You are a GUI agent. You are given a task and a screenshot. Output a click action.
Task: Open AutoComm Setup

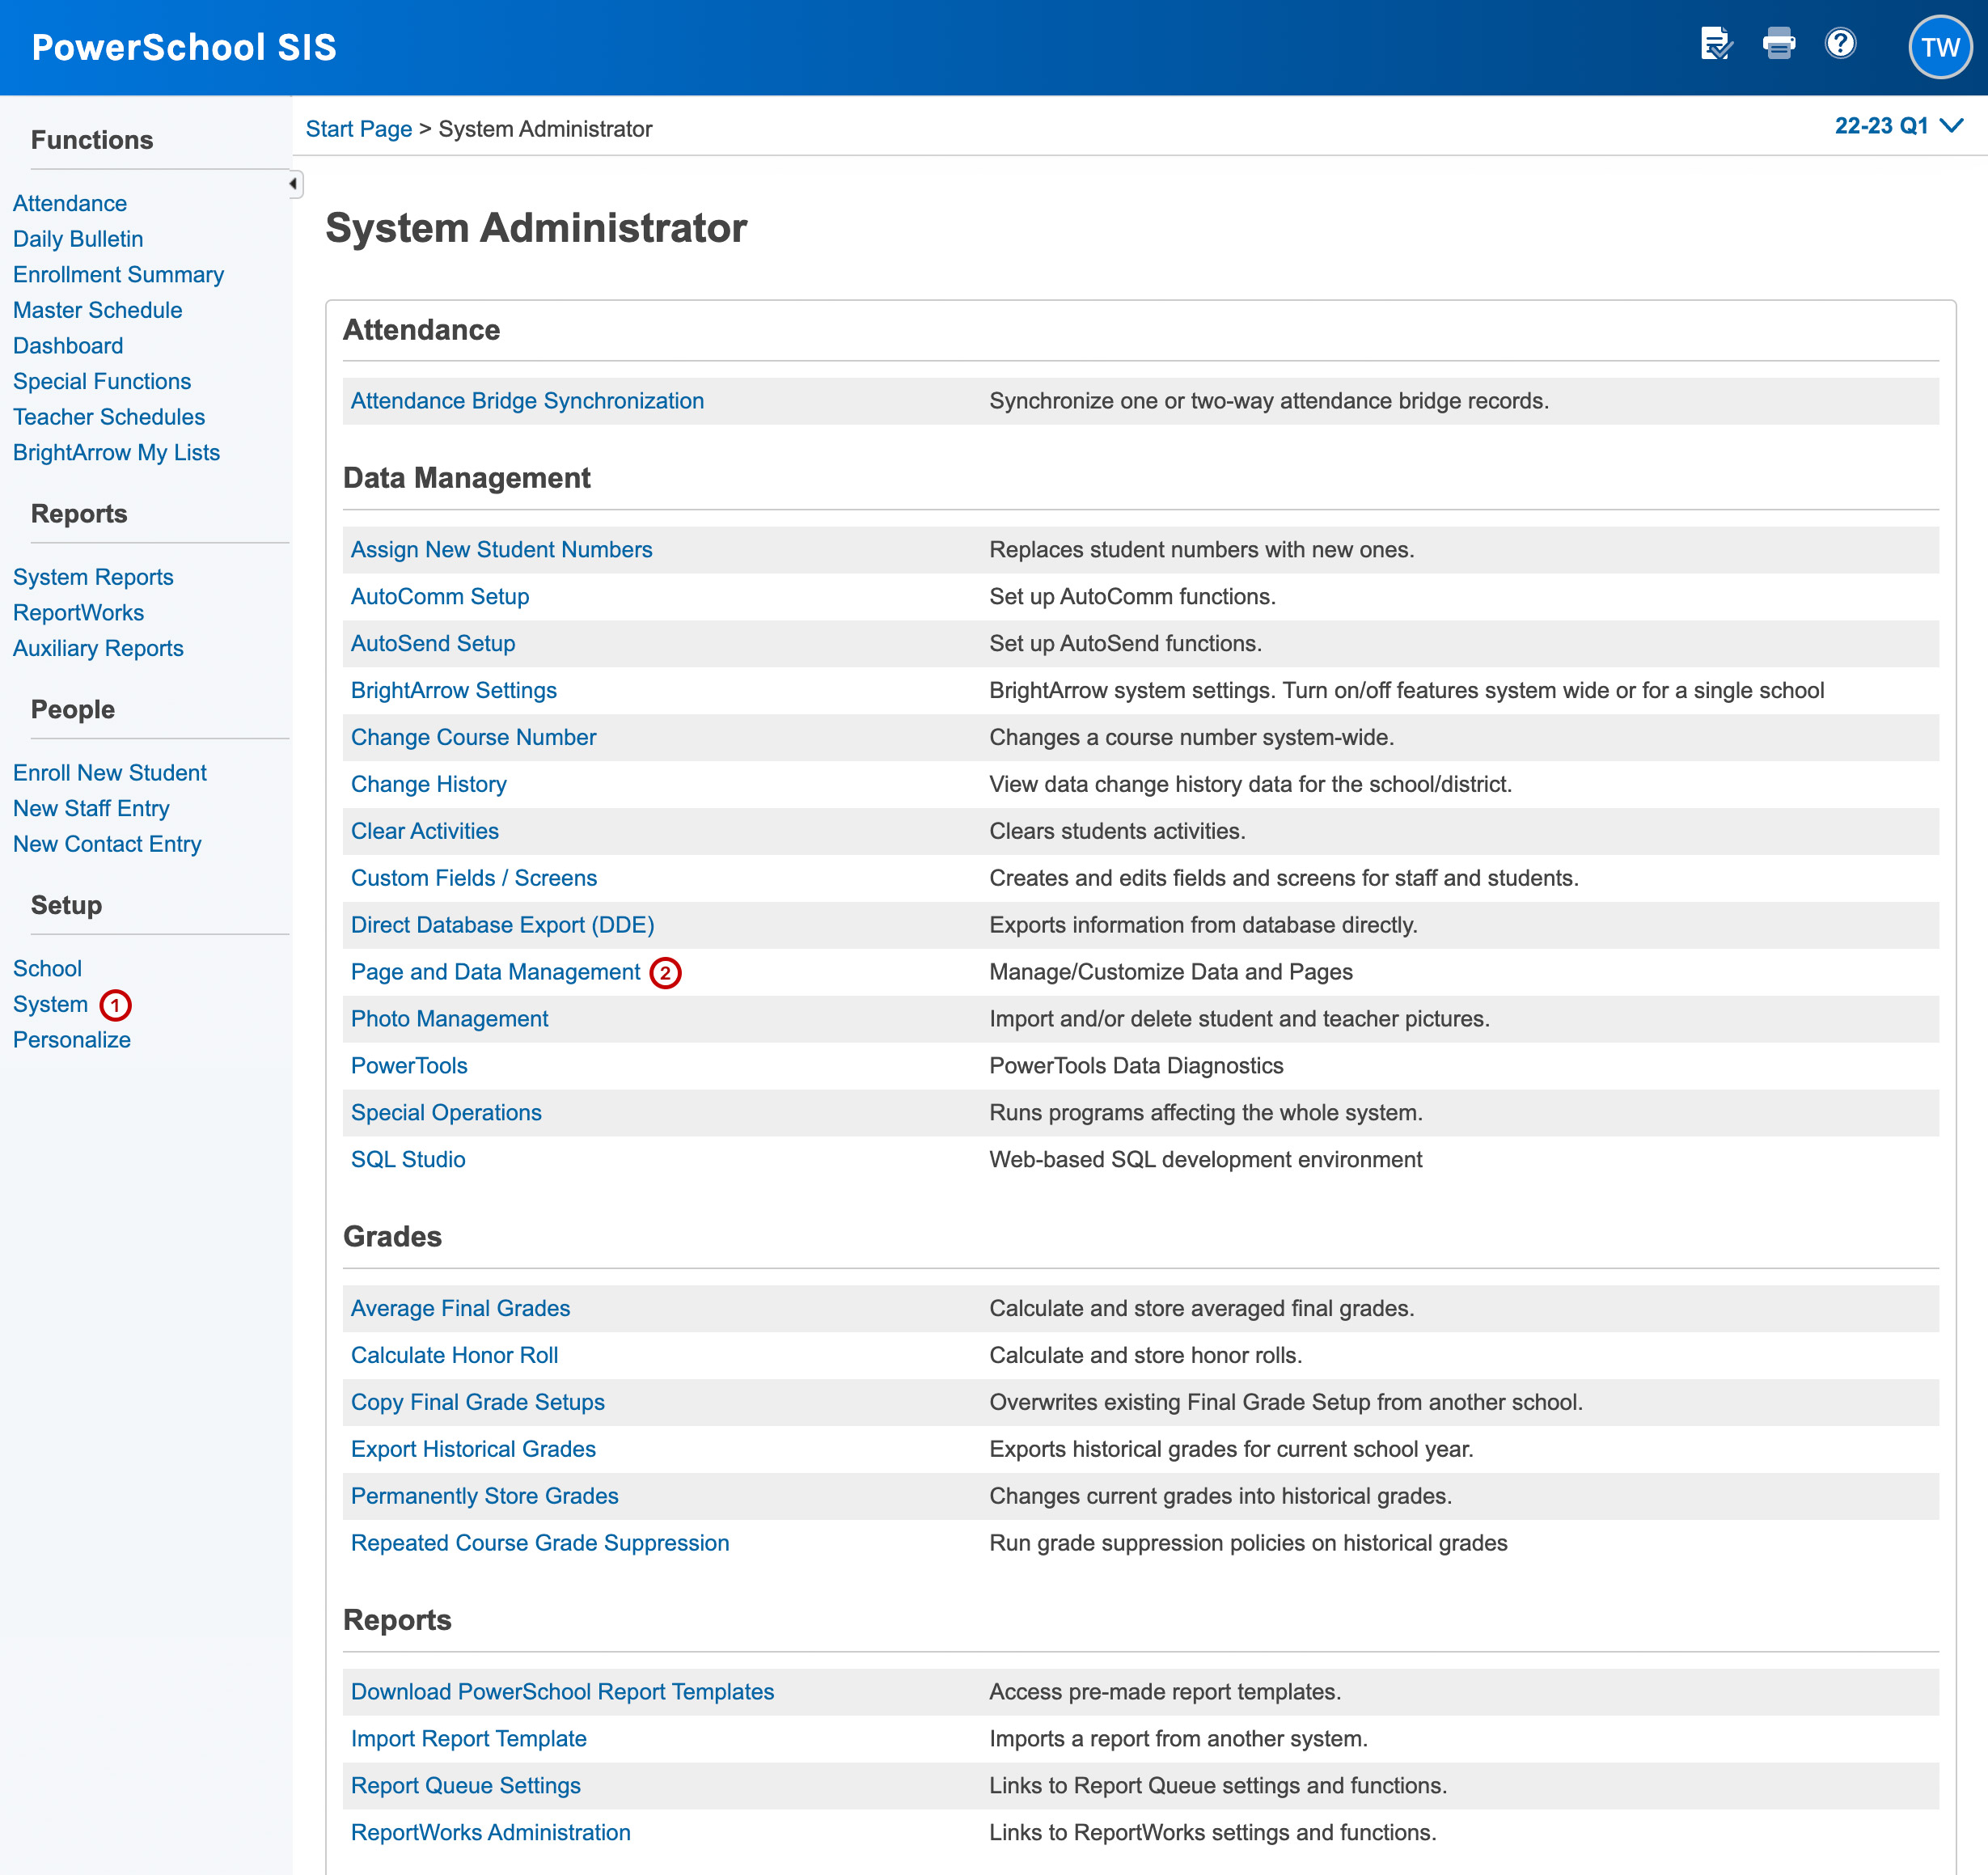click(x=440, y=597)
